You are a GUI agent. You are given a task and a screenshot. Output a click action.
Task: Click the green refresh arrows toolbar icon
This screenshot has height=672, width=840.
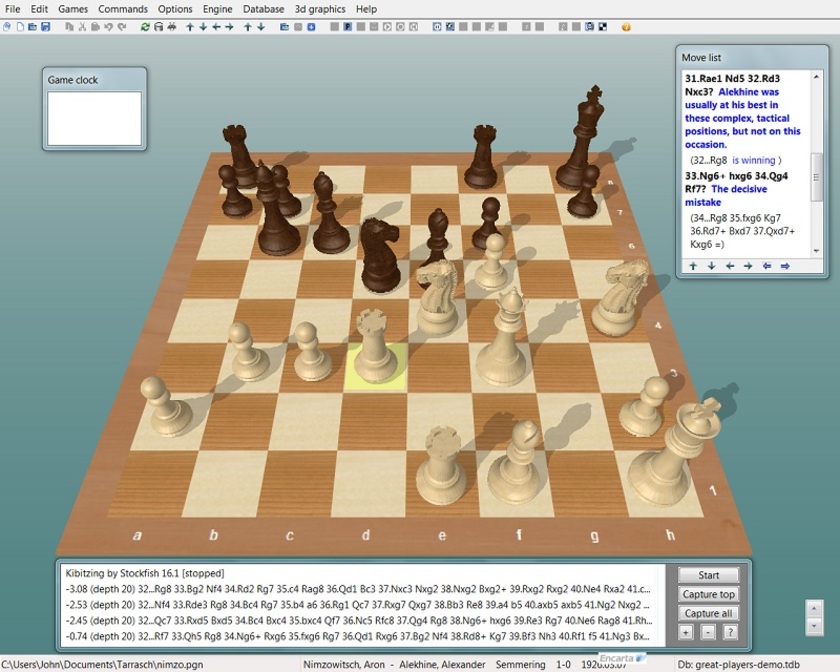pos(145,27)
